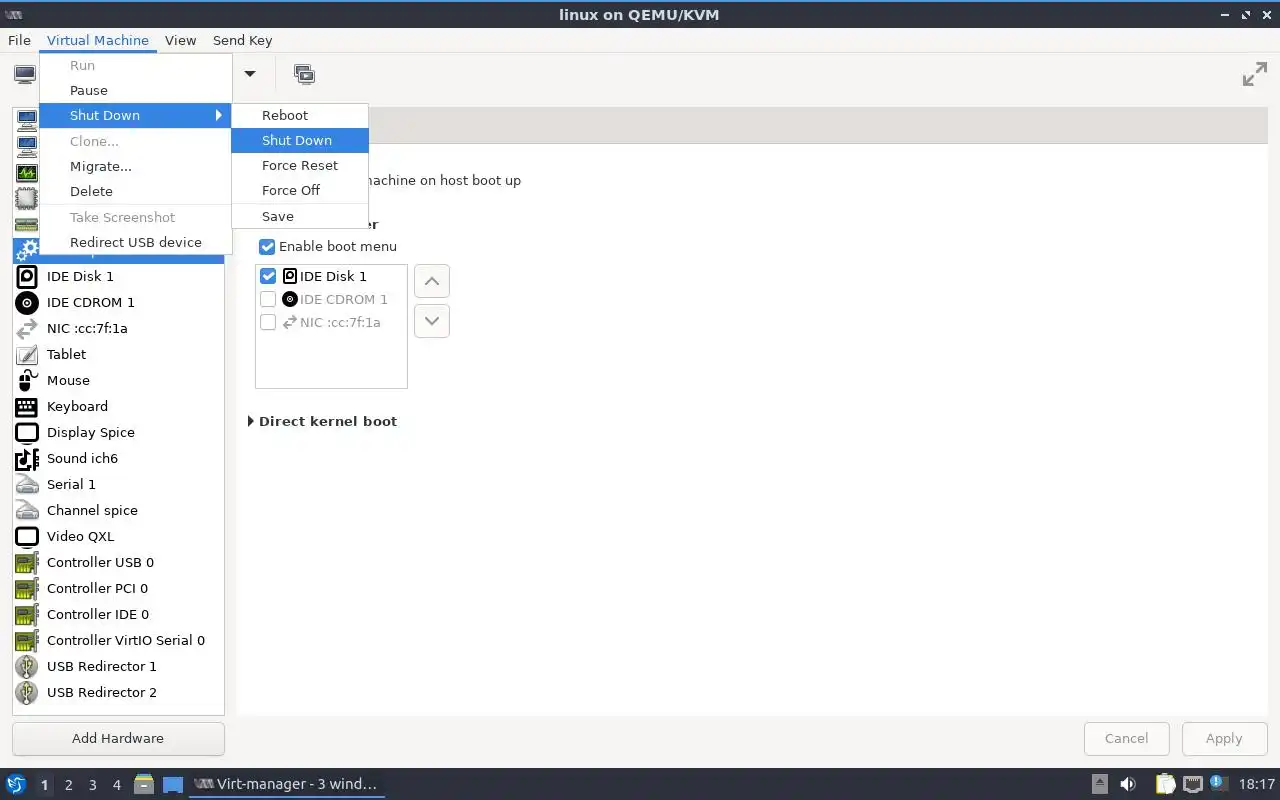1280x800 pixels.
Task: Click the network tray icon
Action: tap(1192, 784)
